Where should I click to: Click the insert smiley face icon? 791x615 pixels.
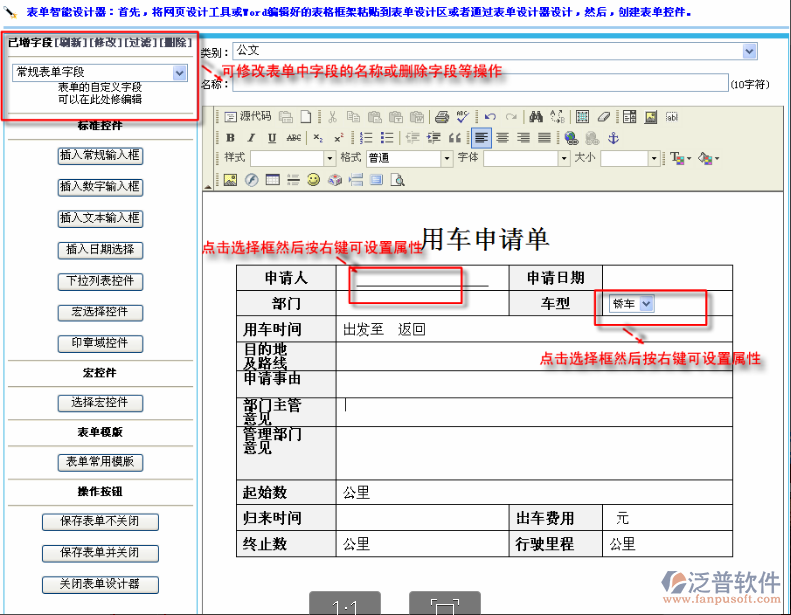point(313,180)
